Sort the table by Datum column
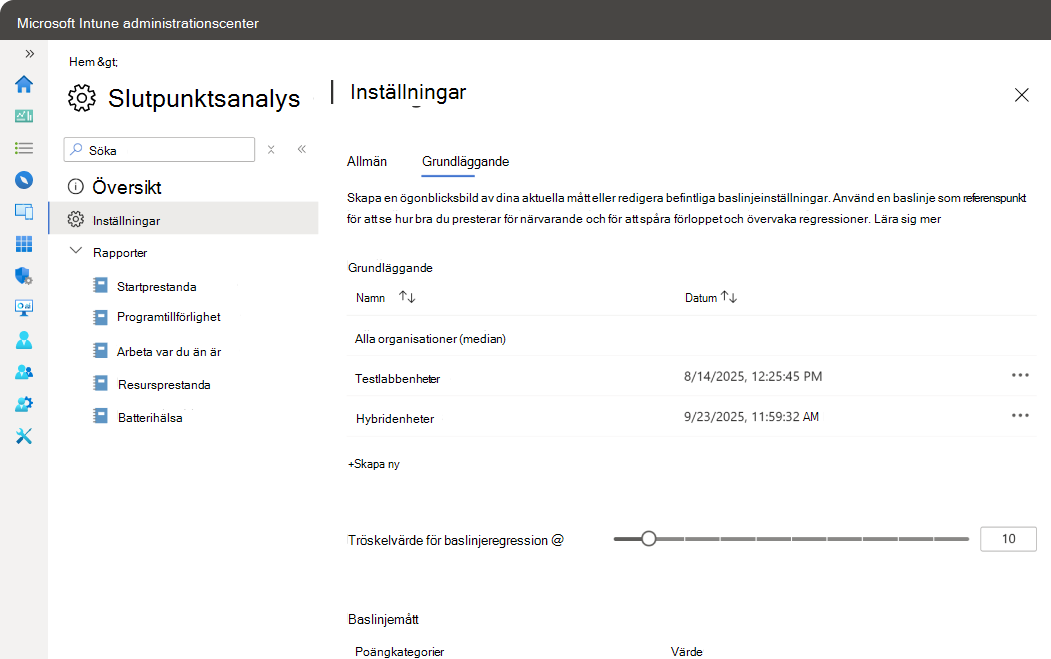The width and height of the screenshot is (1051, 659). pyautogui.click(x=729, y=296)
